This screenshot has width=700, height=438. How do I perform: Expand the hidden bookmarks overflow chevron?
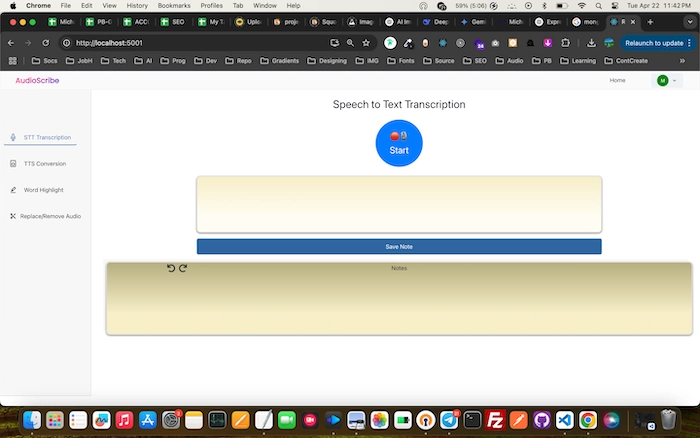pos(682,61)
